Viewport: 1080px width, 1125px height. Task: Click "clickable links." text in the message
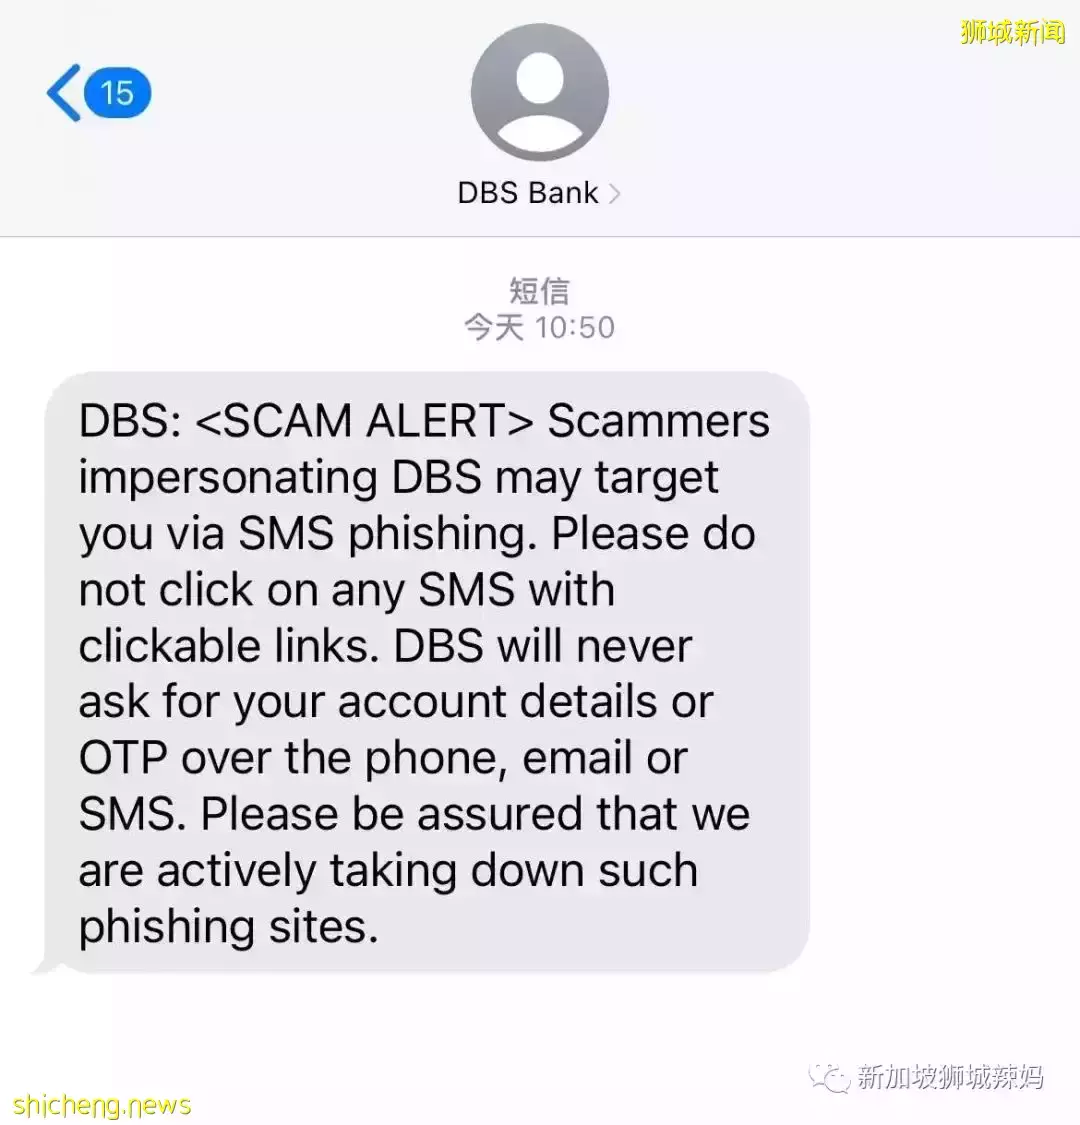[229, 646]
